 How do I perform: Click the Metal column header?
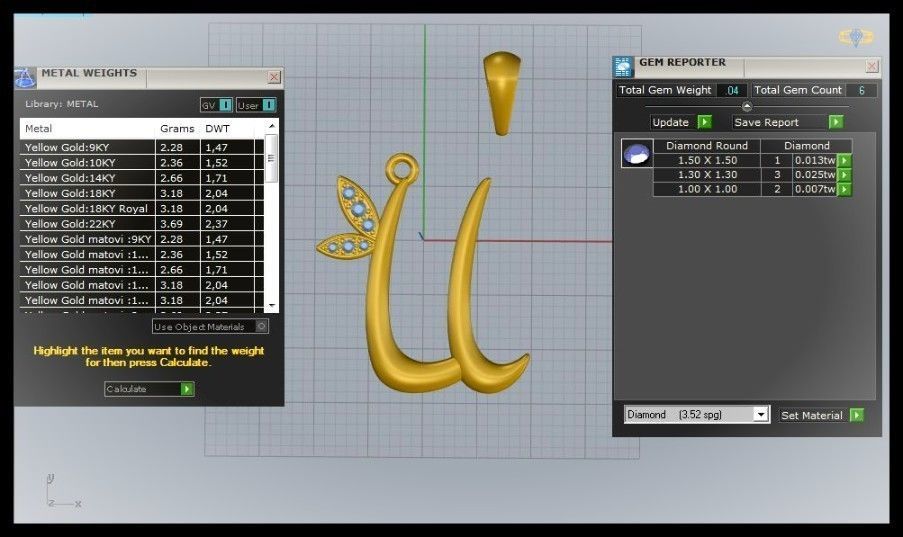[88, 128]
